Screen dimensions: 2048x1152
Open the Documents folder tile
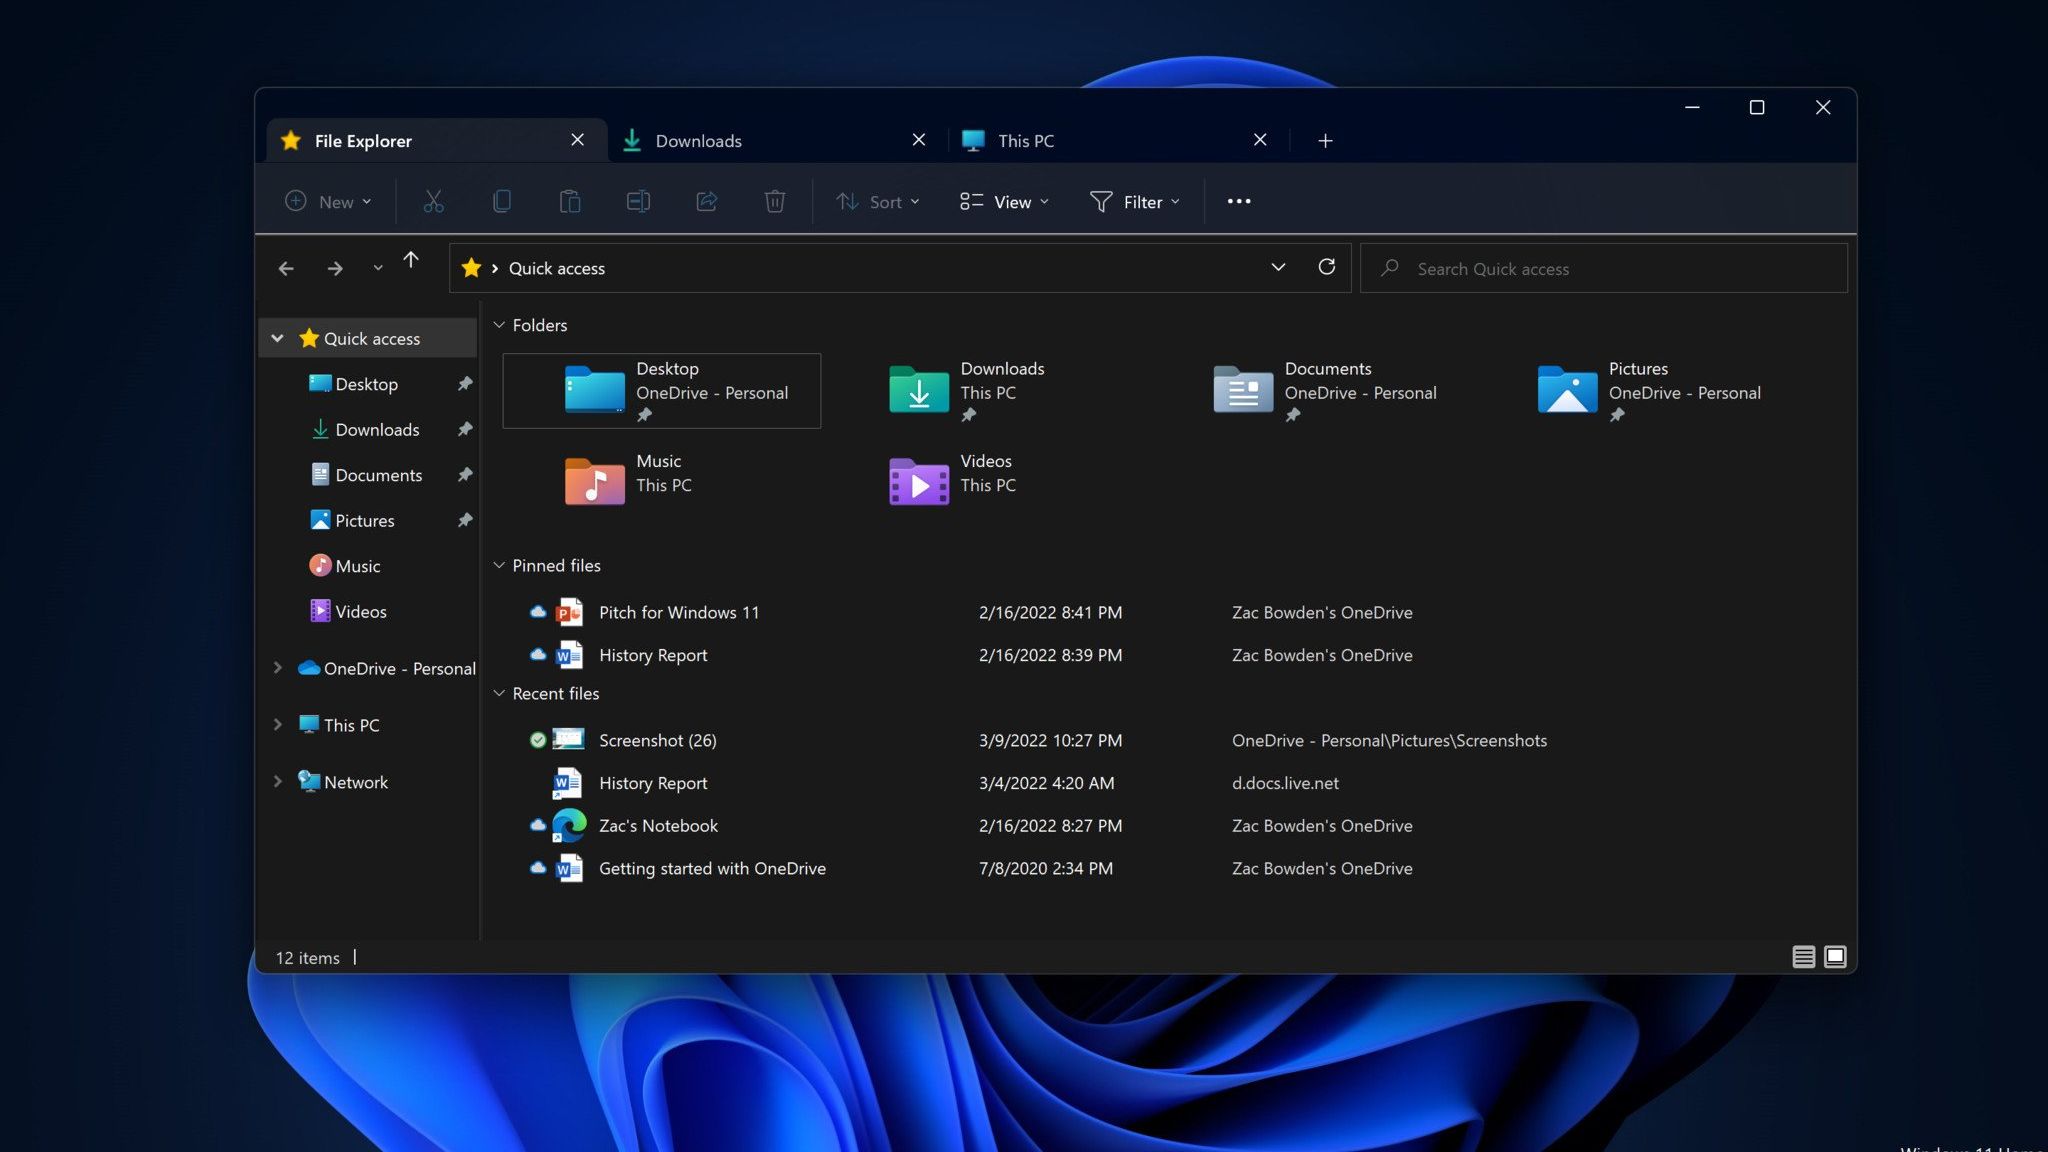1324,391
